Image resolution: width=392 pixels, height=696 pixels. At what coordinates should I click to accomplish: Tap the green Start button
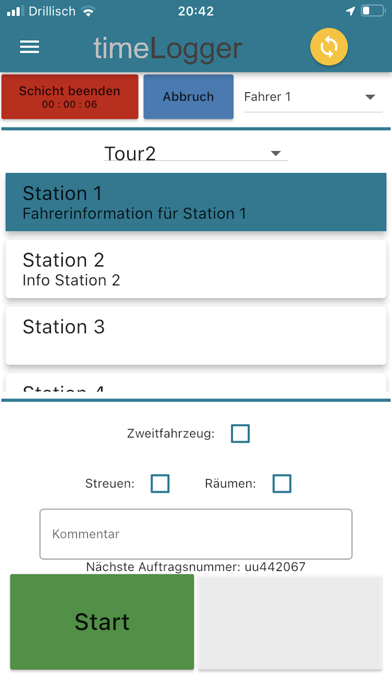click(102, 621)
